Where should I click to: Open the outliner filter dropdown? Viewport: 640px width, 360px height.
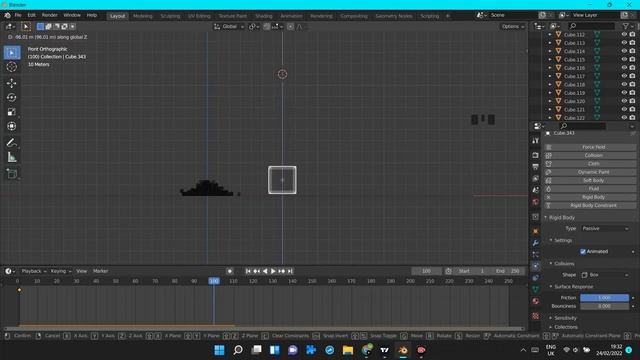tap(627, 26)
